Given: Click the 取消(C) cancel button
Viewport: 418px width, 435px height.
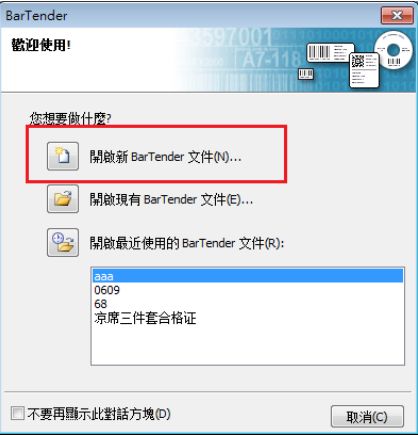Looking at the screenshot, I should pyautogui.click(x=367, y=416).
